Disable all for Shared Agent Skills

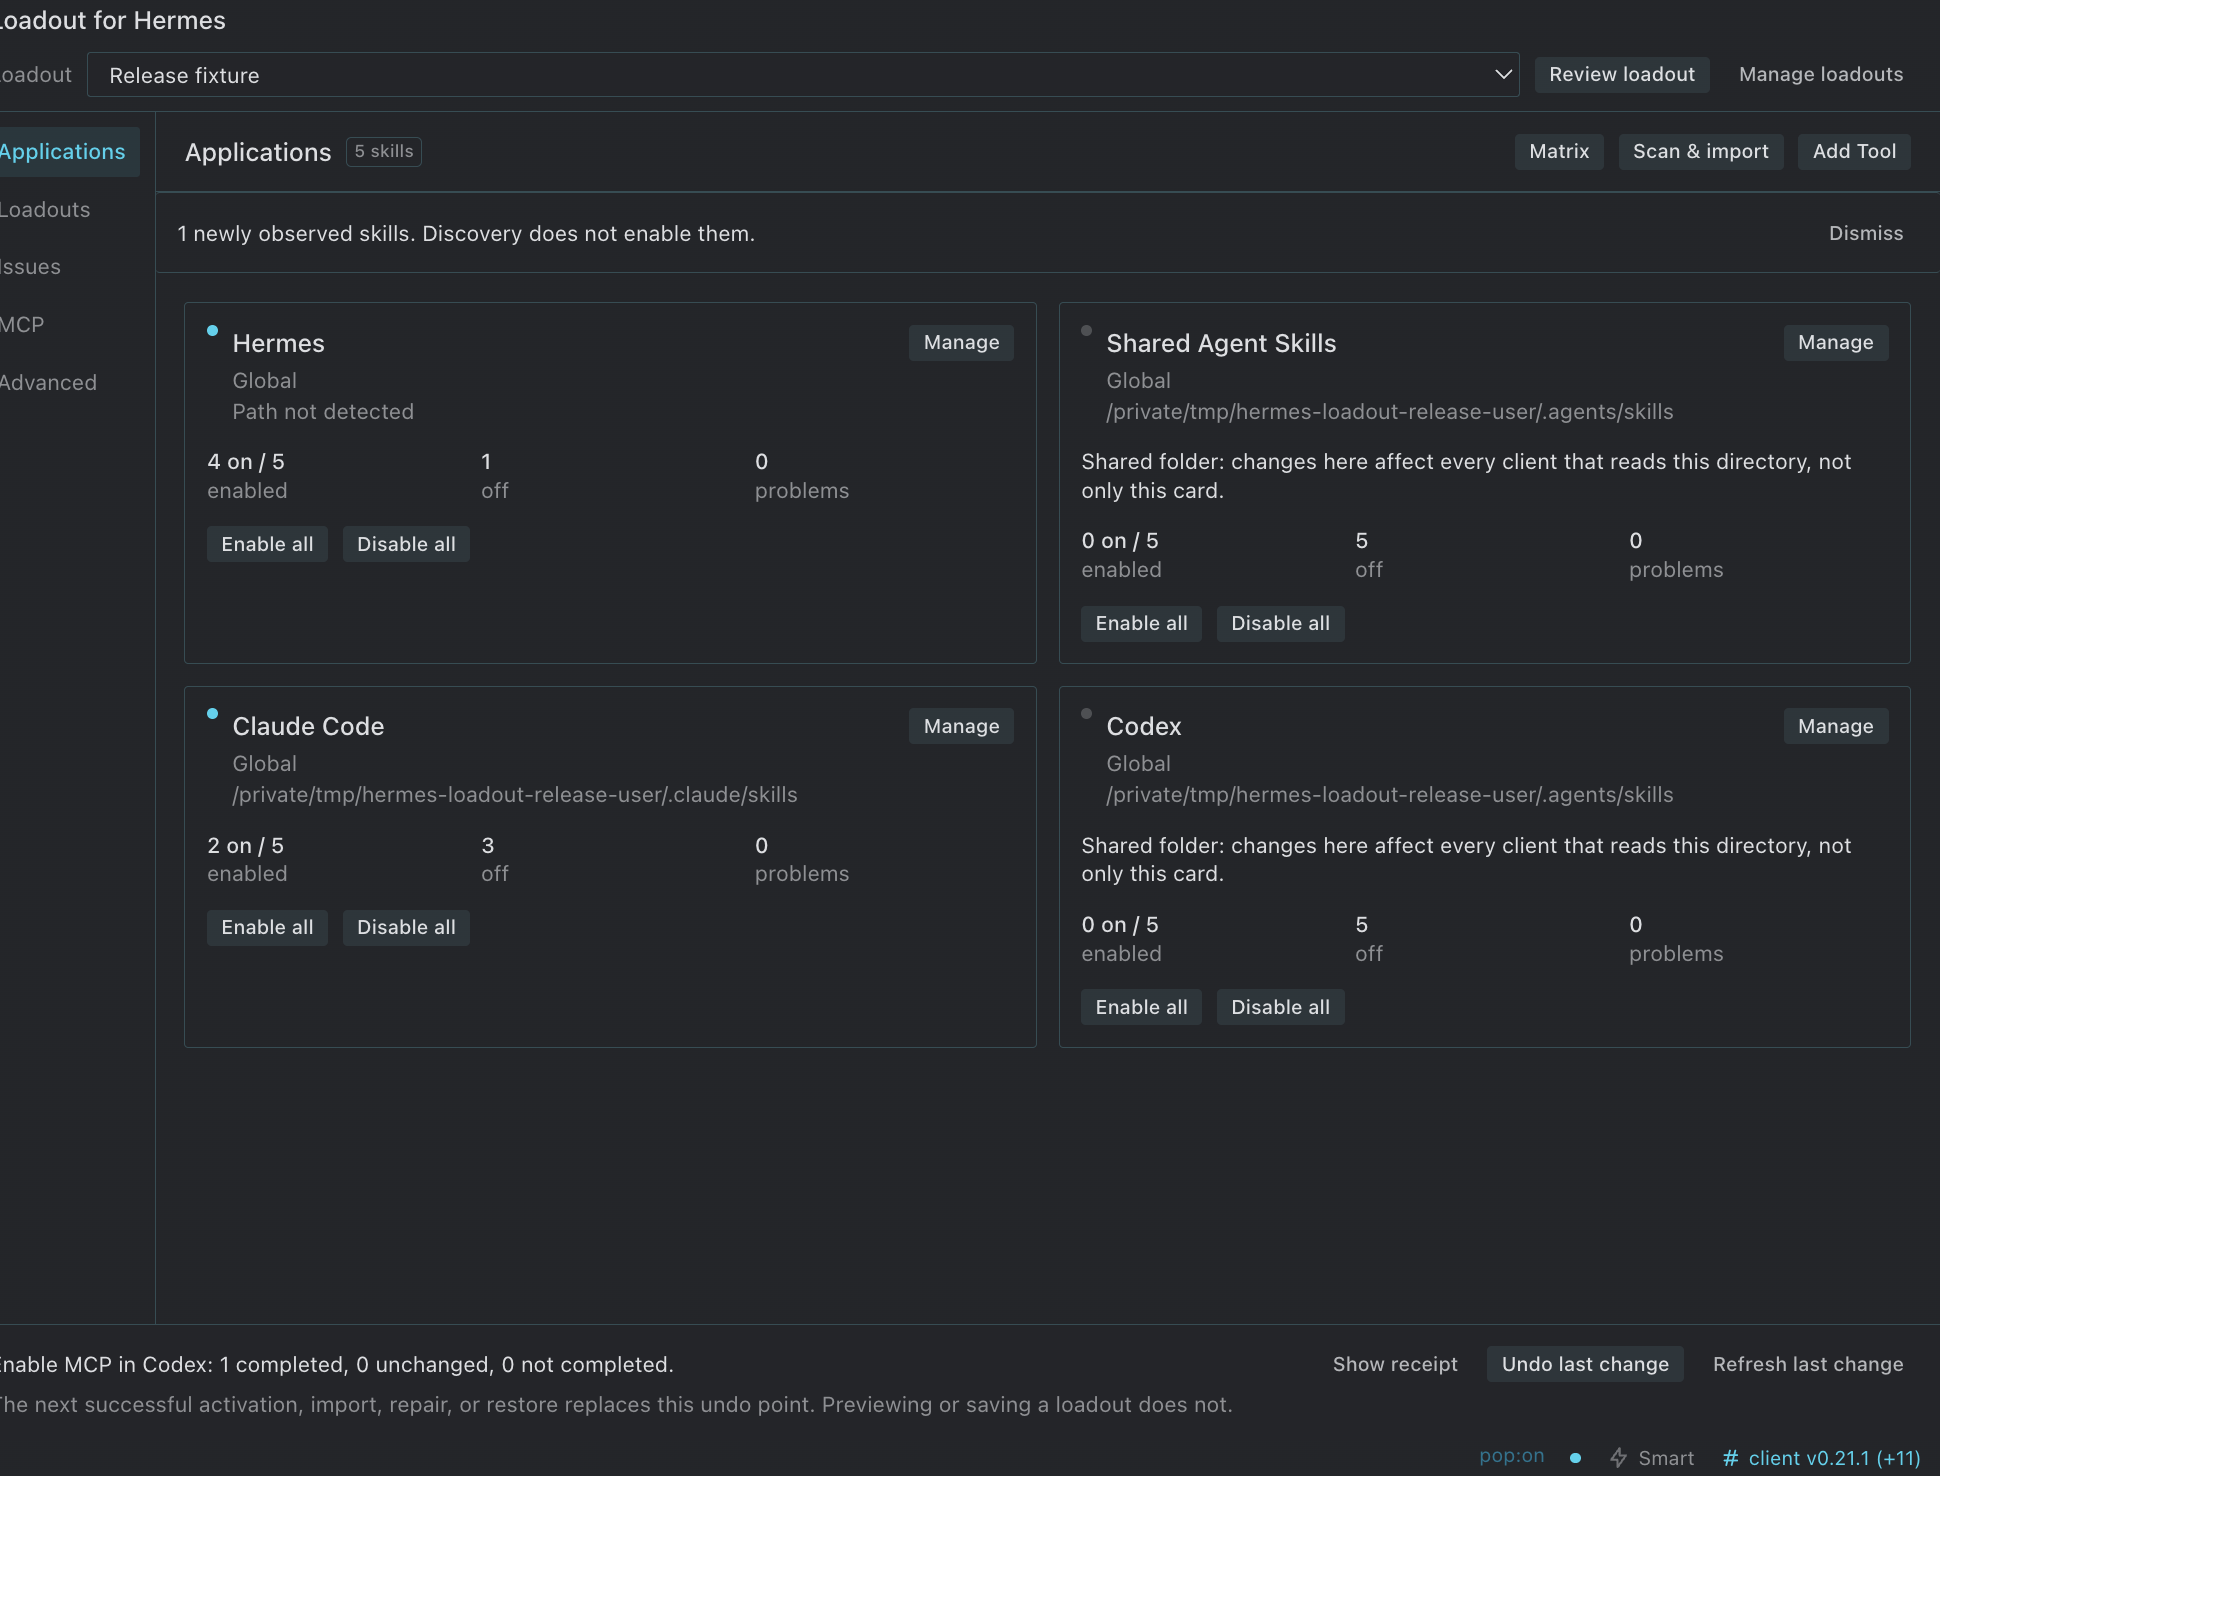point(1280,624)
